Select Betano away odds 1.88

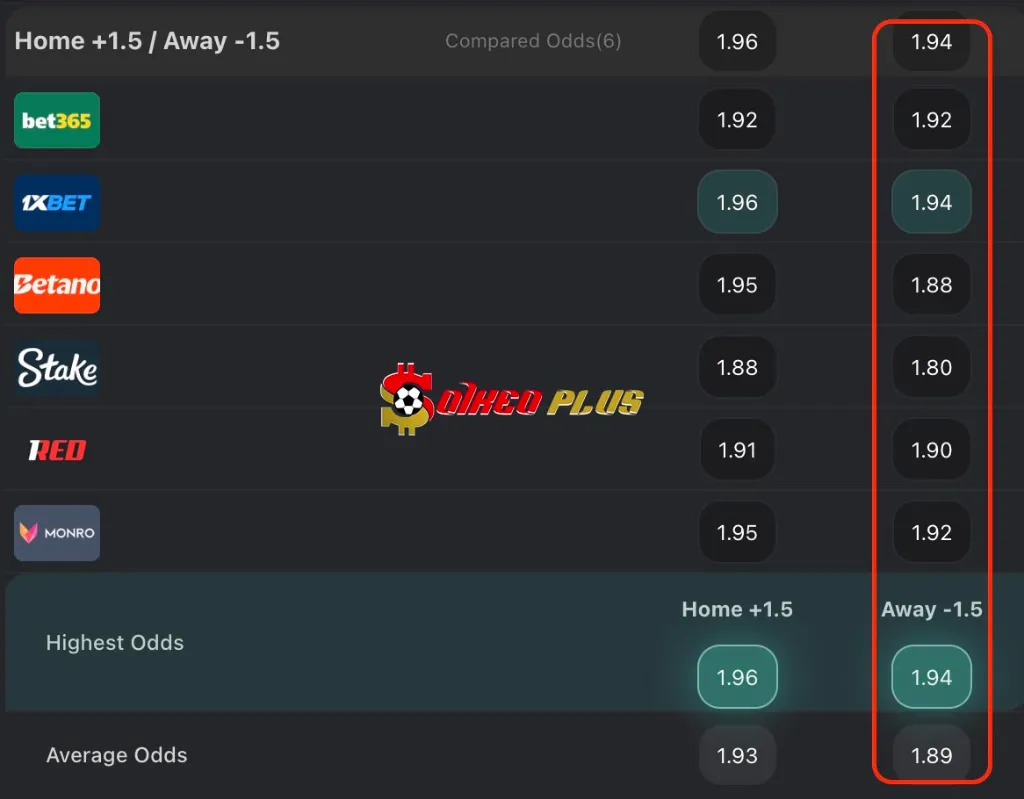point(931,285)
